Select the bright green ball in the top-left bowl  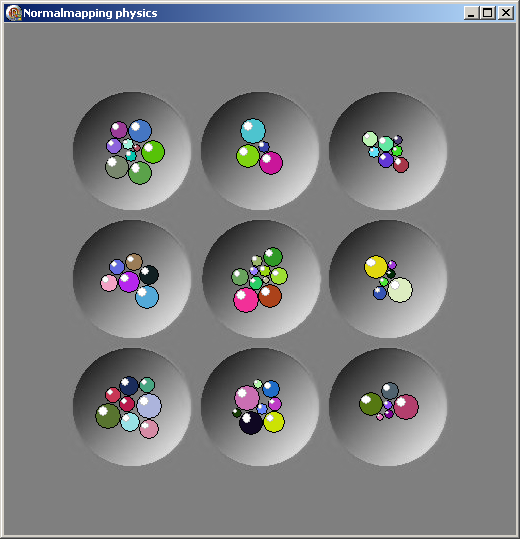tap(153, 152)
